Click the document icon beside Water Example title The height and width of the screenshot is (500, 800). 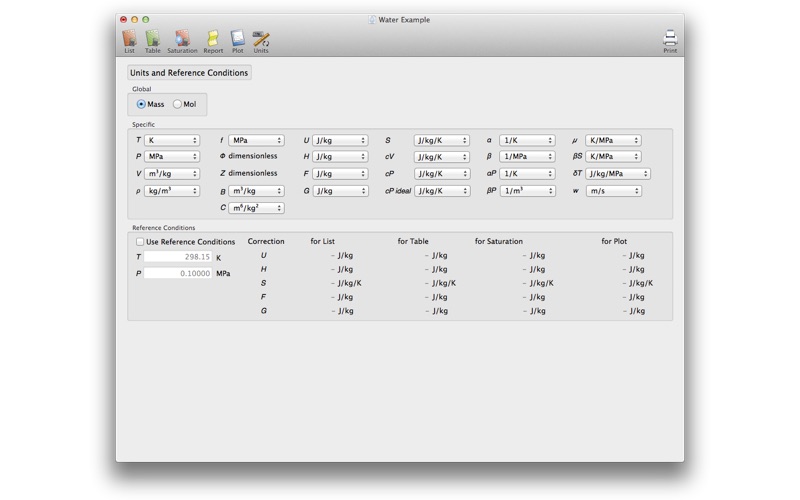click(372, 19)
